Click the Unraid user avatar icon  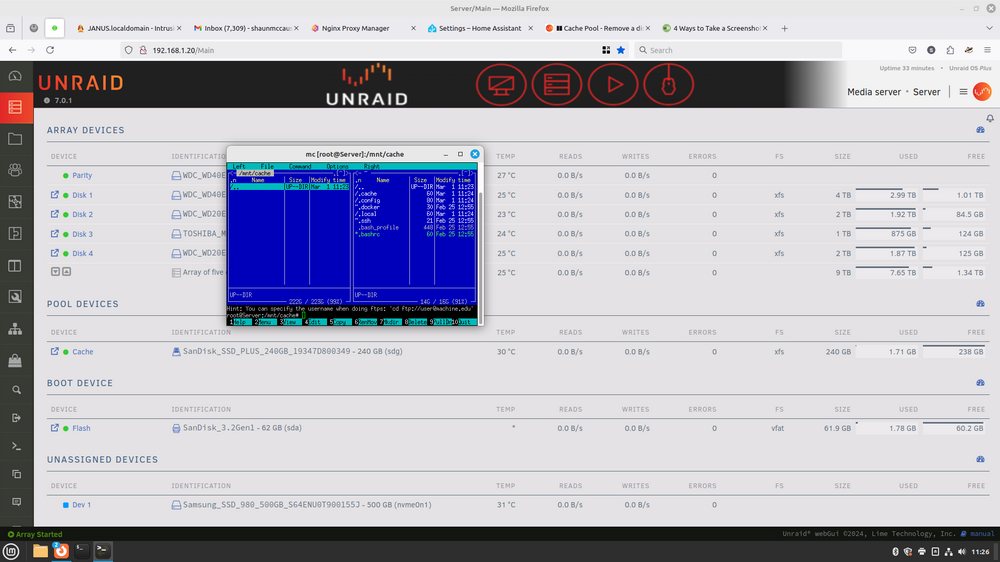(982, 92)
